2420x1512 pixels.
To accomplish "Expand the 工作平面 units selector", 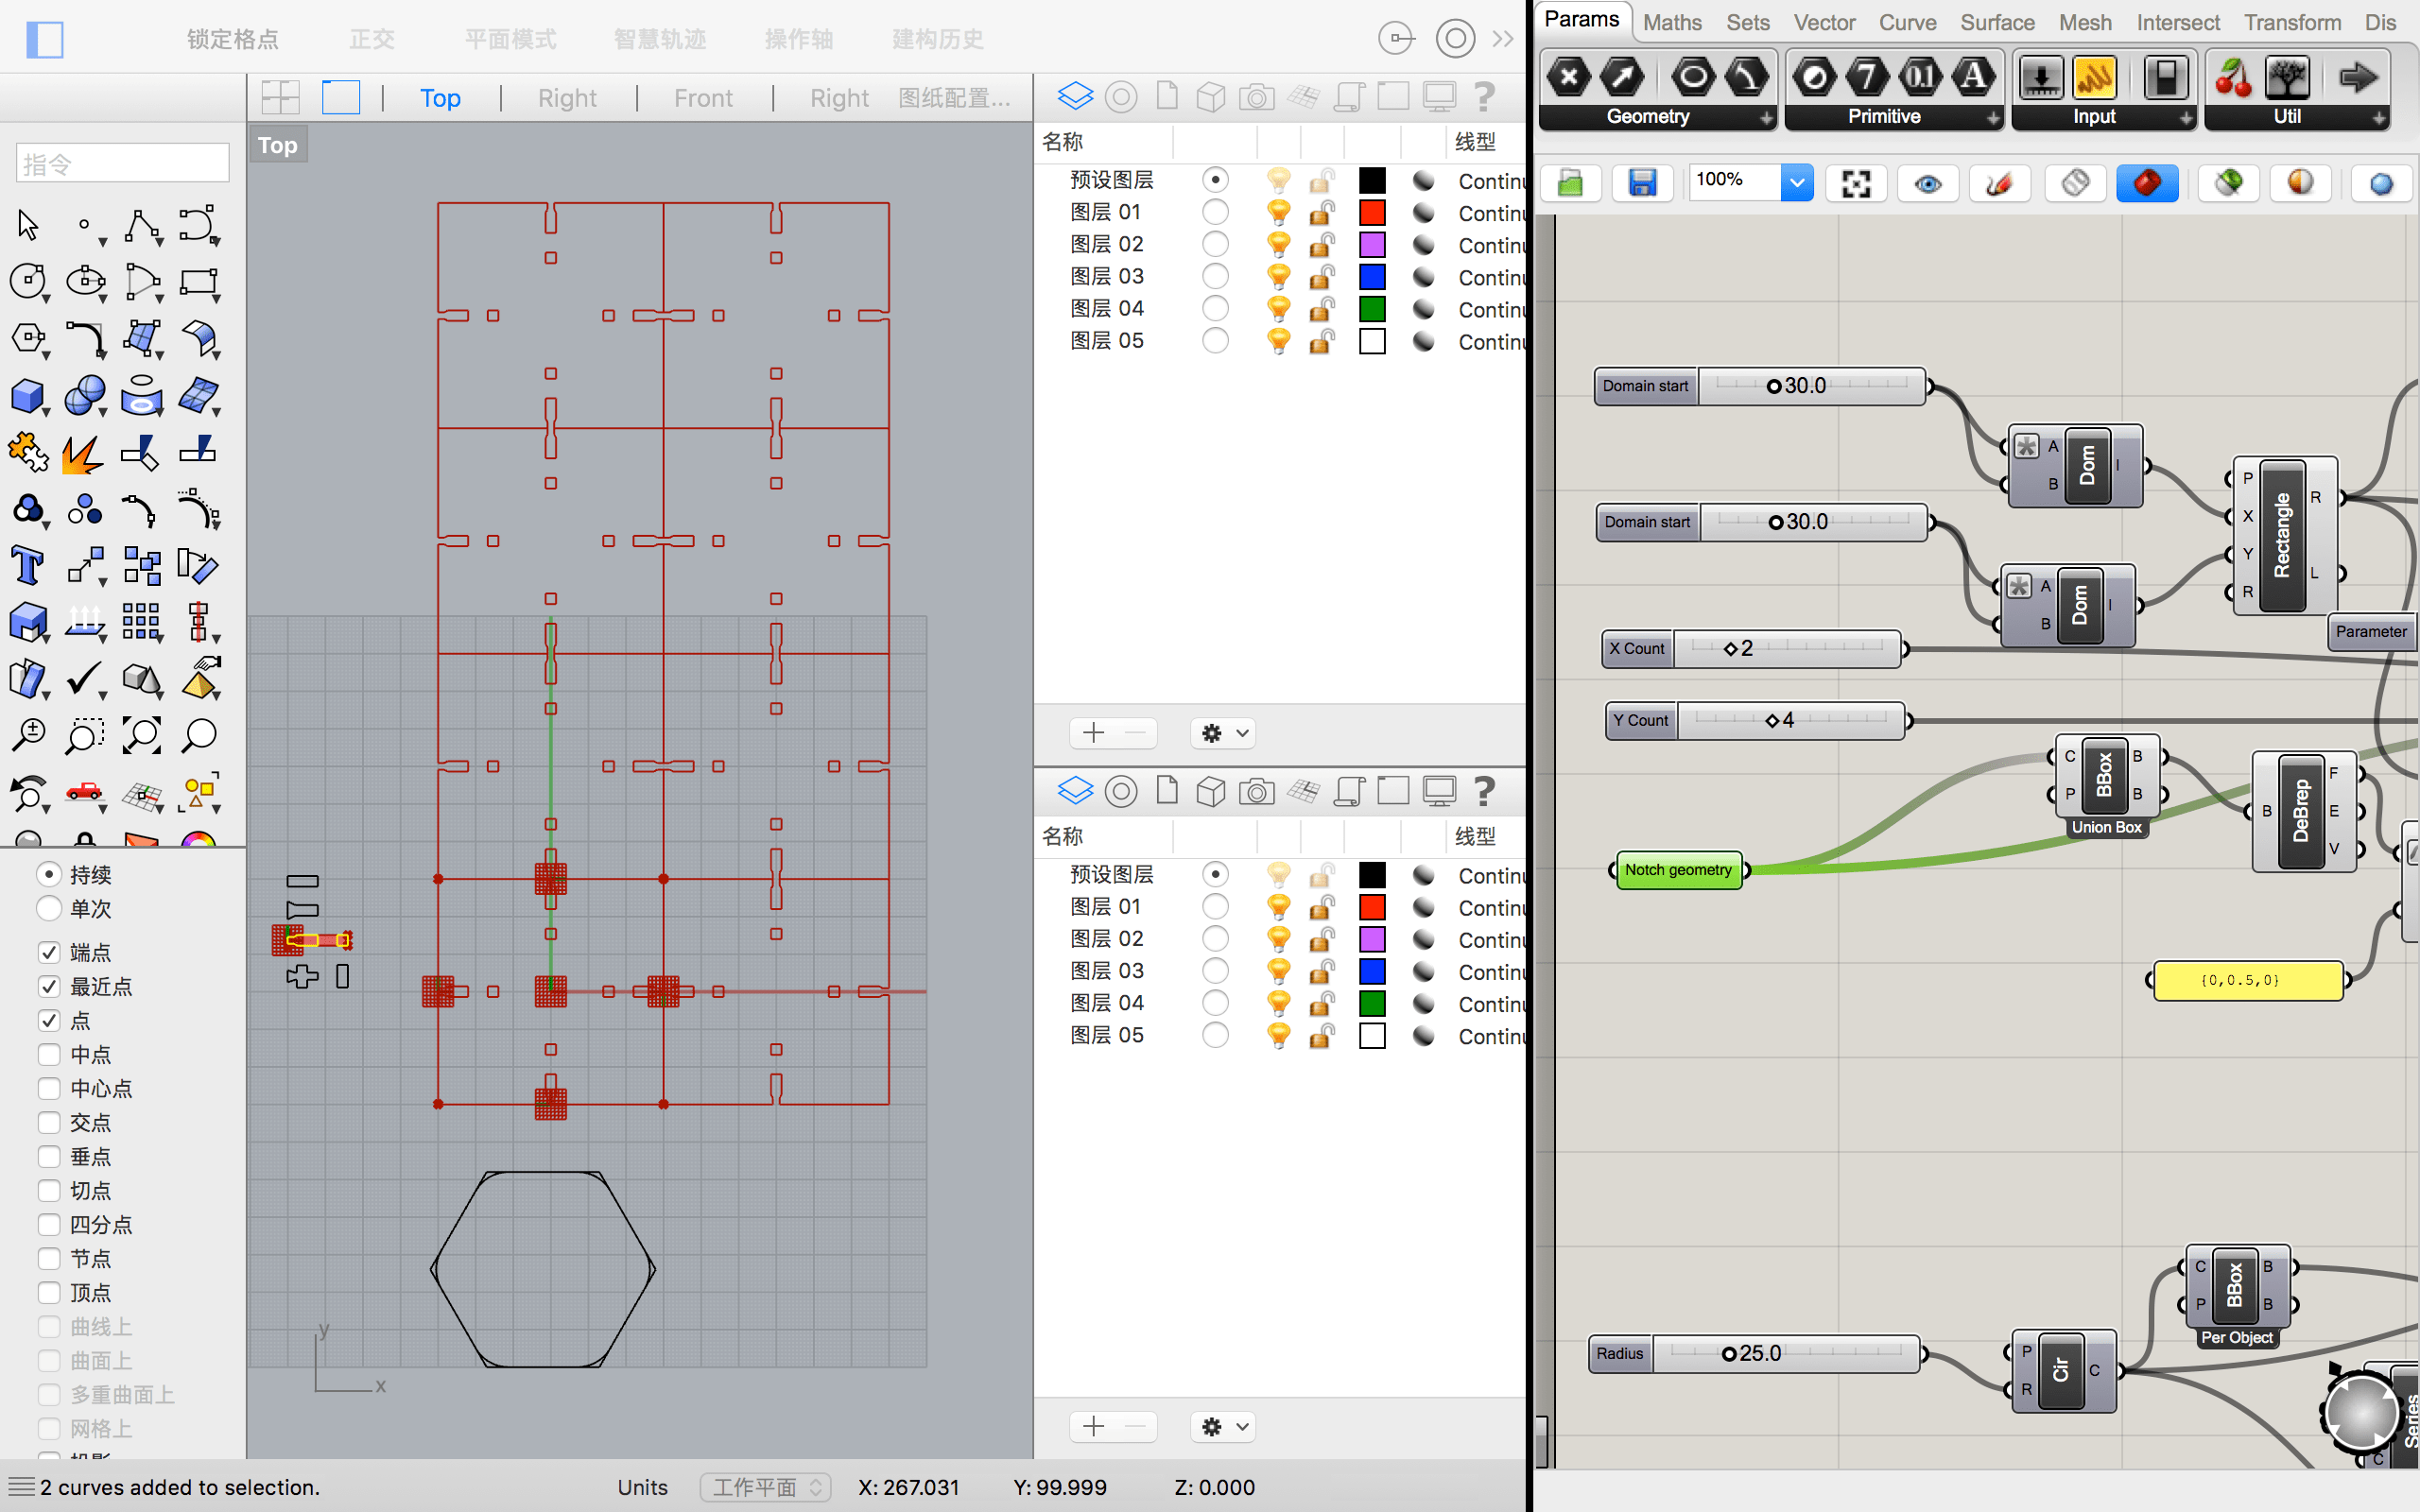I will point(764,1487).
